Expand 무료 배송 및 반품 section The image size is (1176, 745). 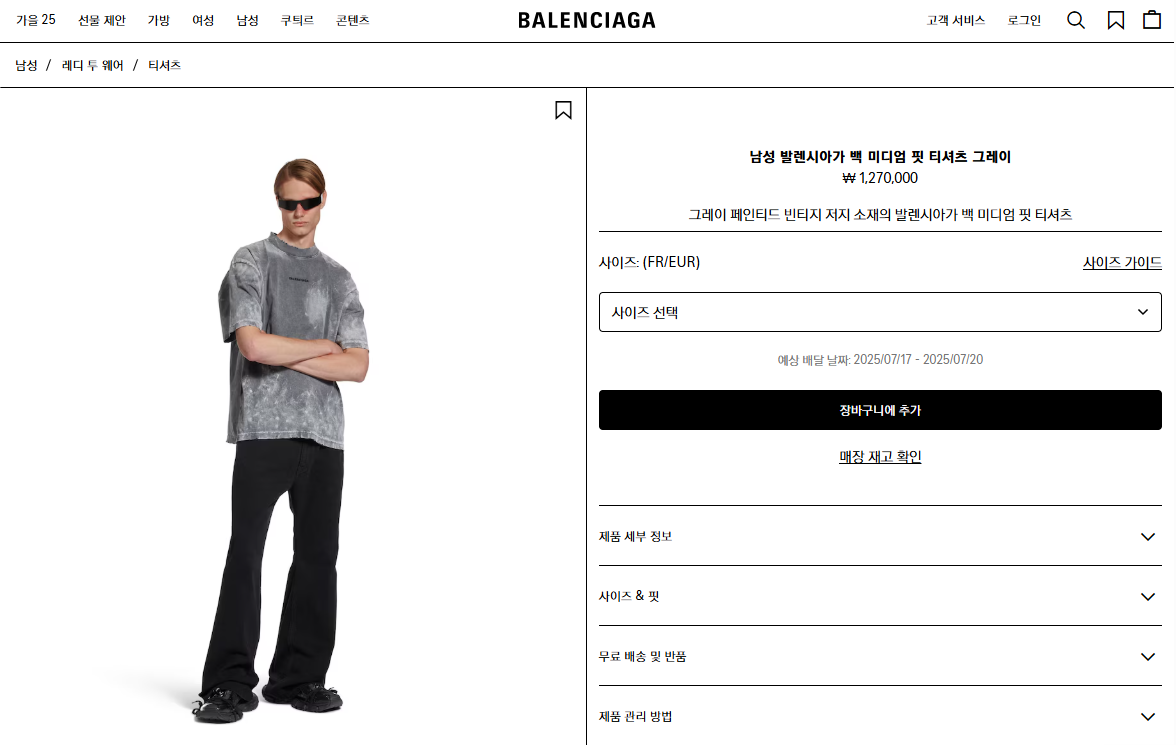coord(880,656)
